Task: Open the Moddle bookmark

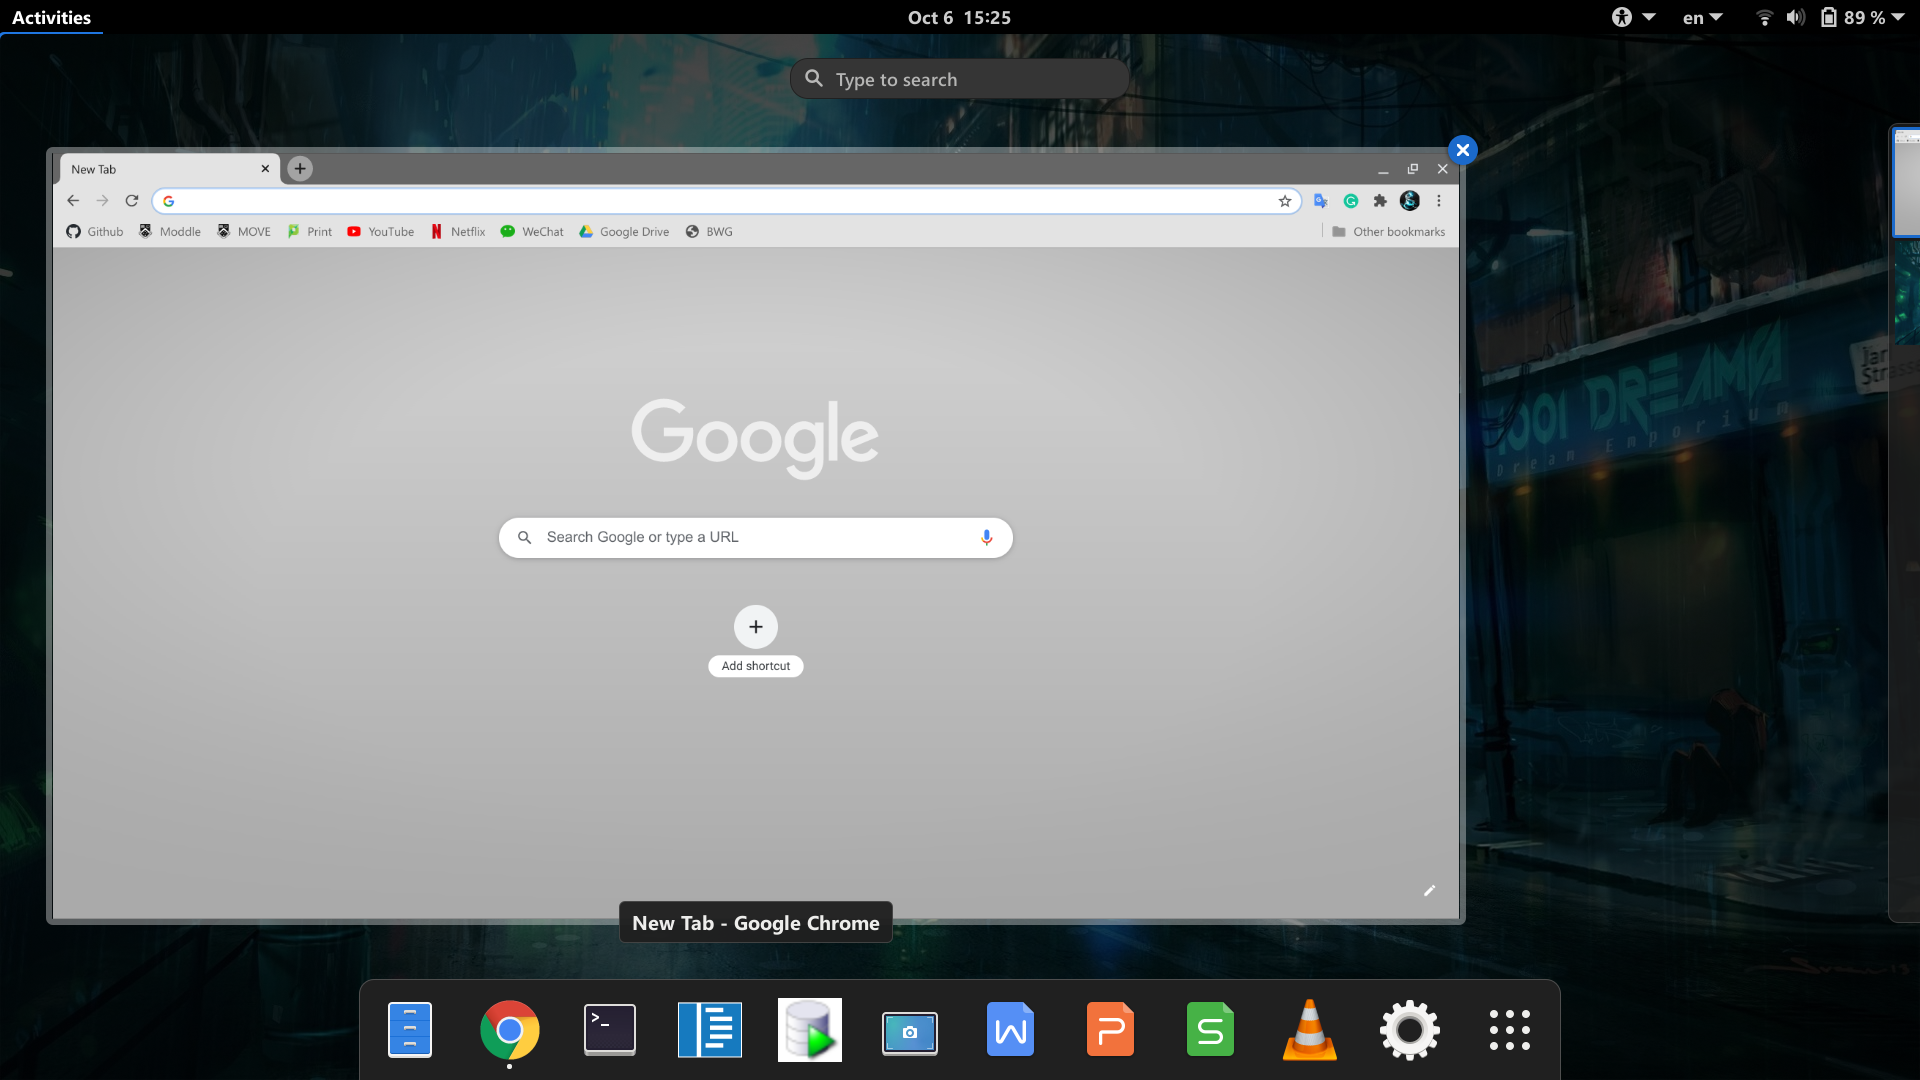Action: click(170, 232)
